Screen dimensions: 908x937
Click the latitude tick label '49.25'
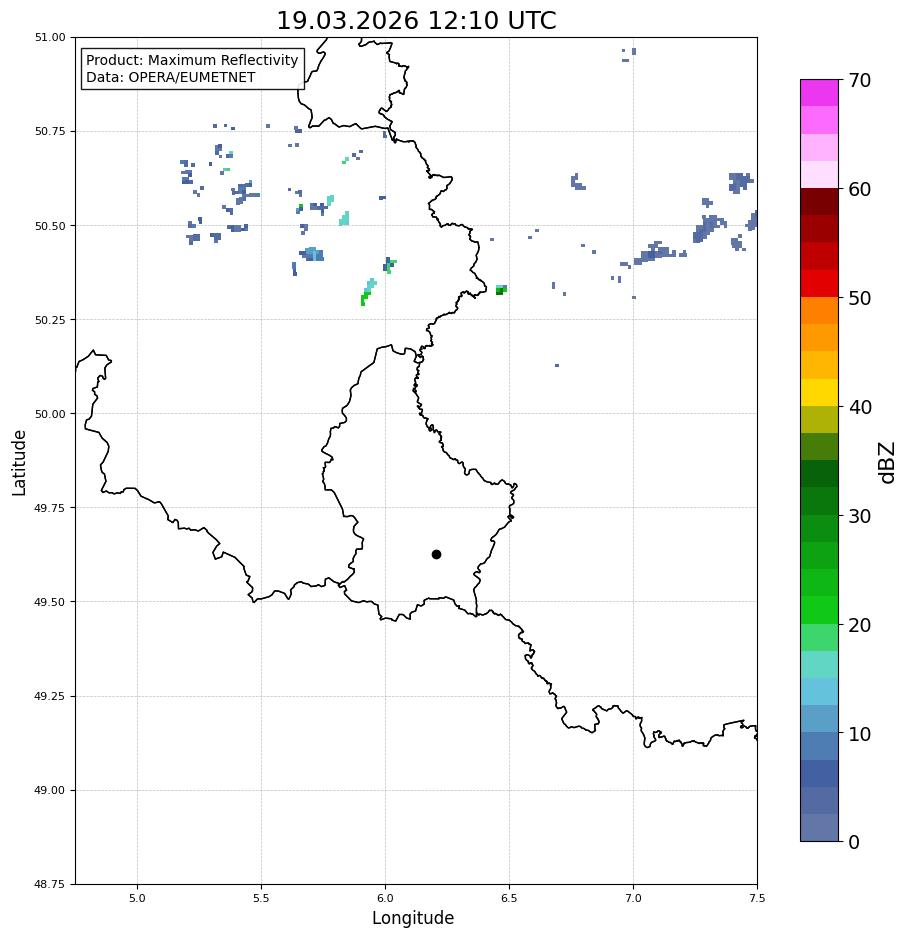tap(50, 696)
